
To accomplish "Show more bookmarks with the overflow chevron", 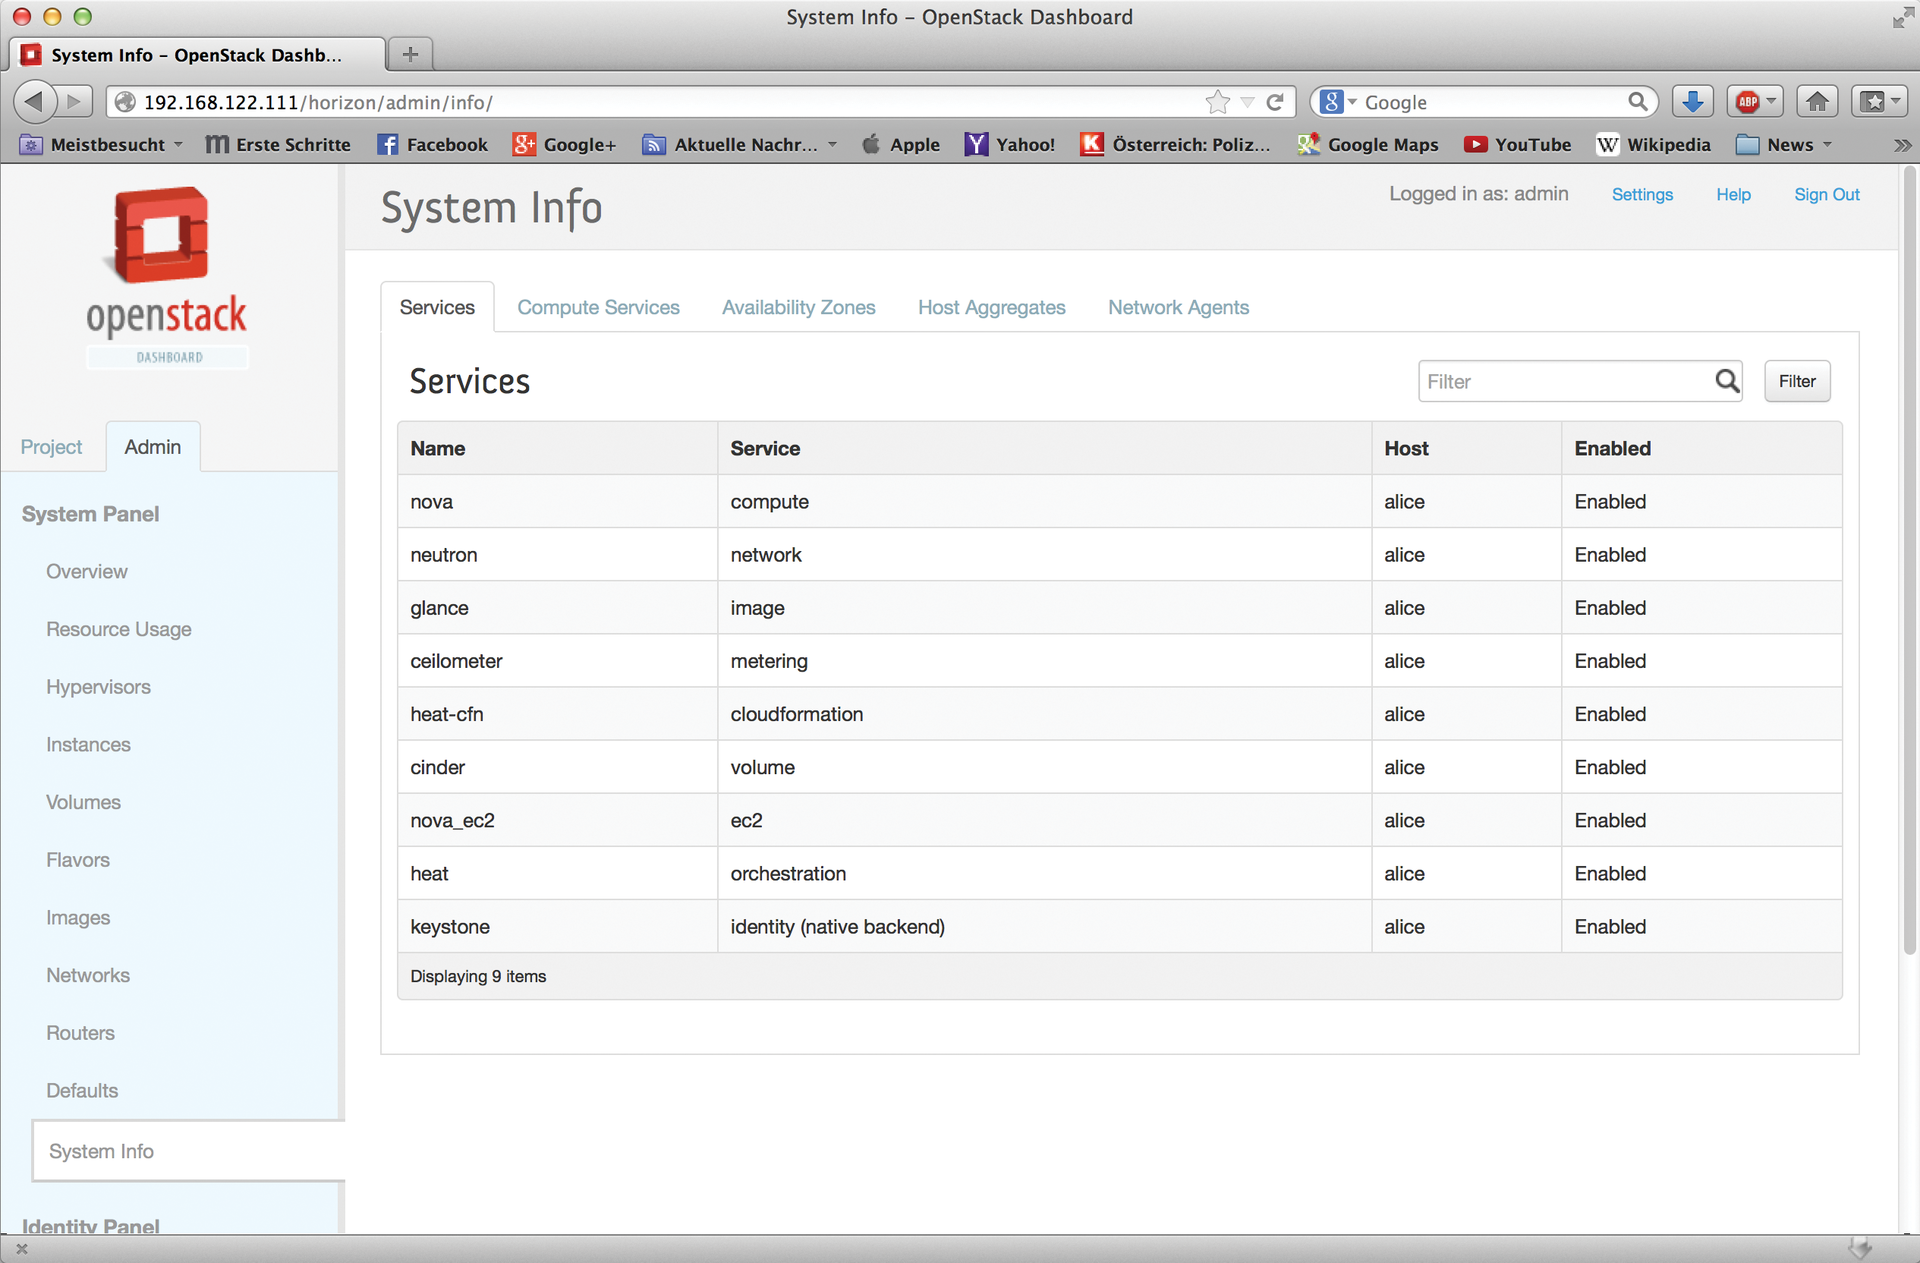I will 1901,144.
